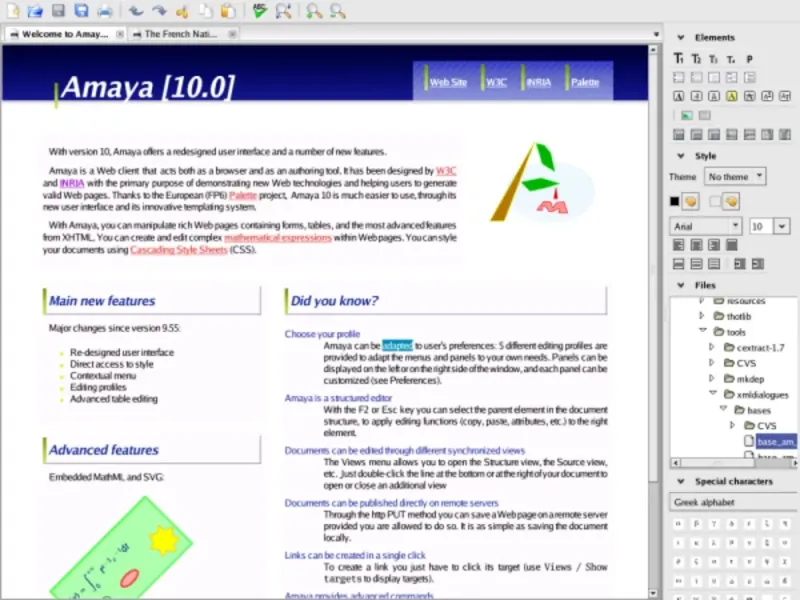Screen dimensions: 800x600
Task: Undo the last action
Action: [x=136, y=10]
